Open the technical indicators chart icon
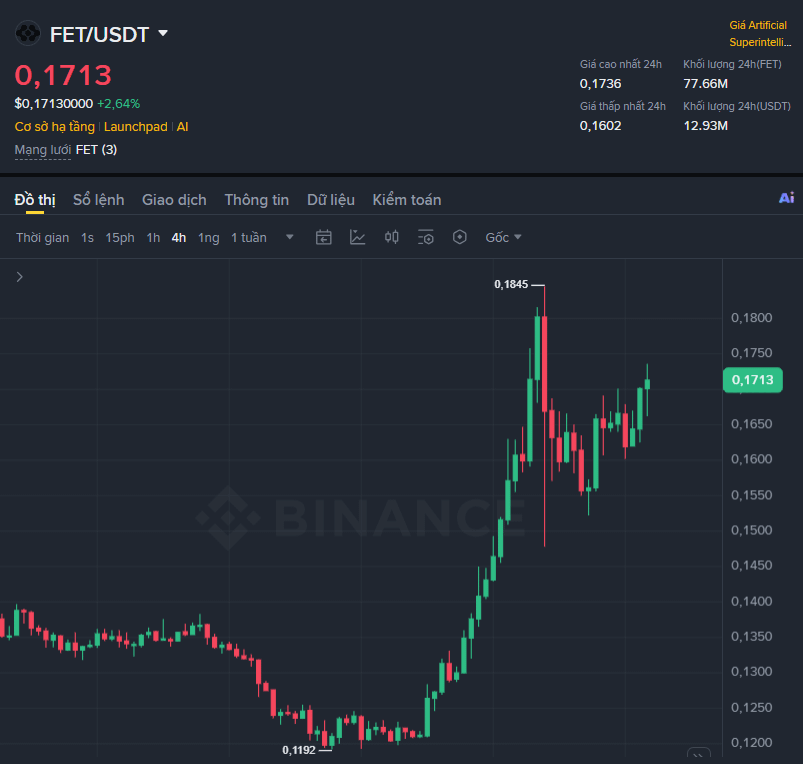 point(357,237)
